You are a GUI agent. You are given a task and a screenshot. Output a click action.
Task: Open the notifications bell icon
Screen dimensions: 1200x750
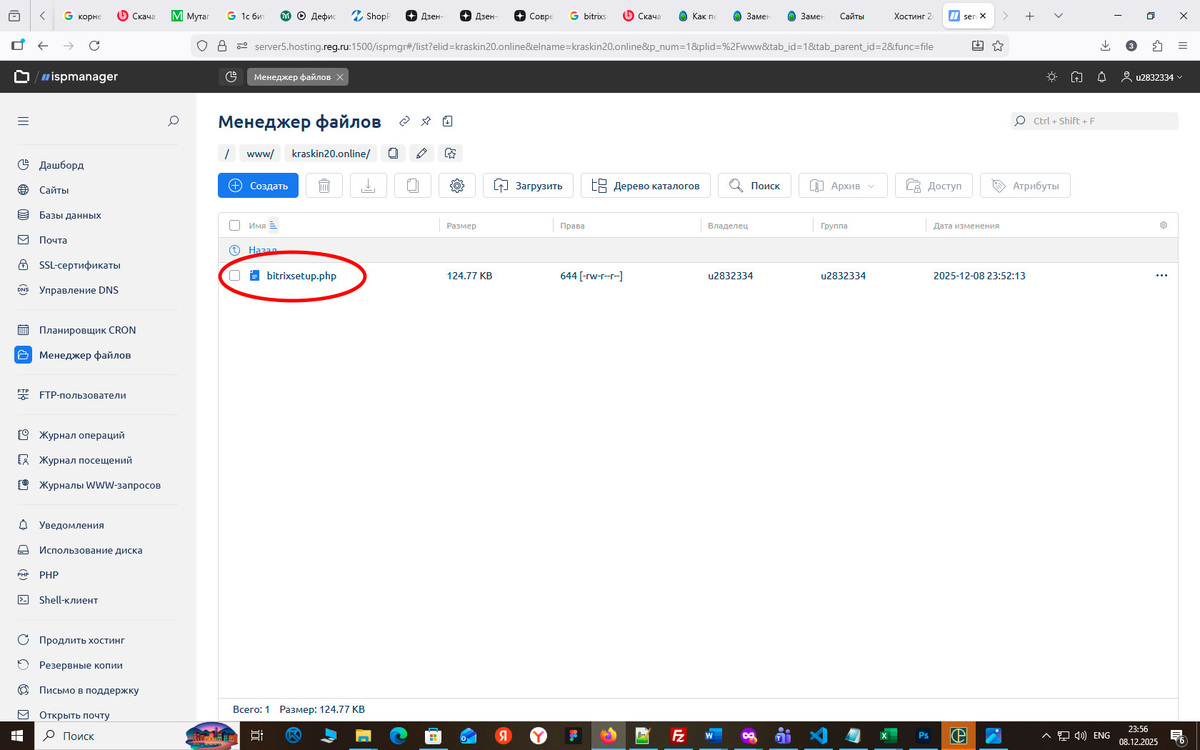click(1101, 76)
